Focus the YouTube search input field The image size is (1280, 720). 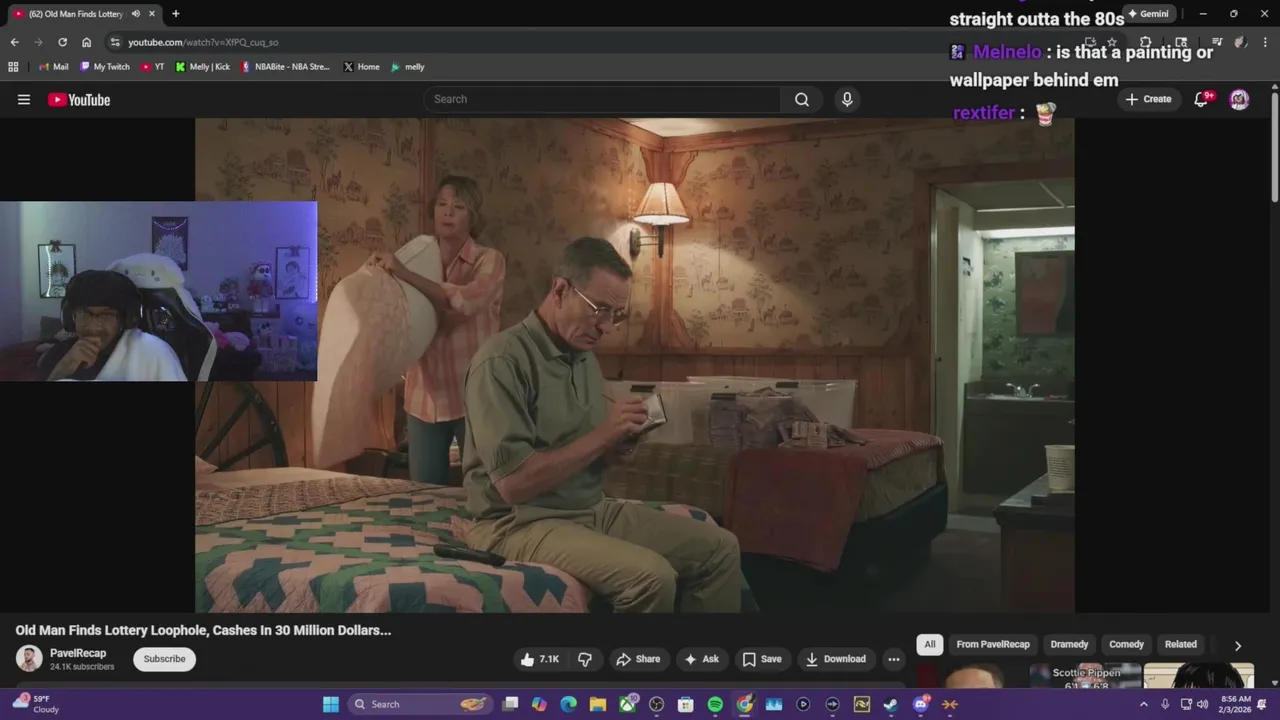click(x=602, y=99)
